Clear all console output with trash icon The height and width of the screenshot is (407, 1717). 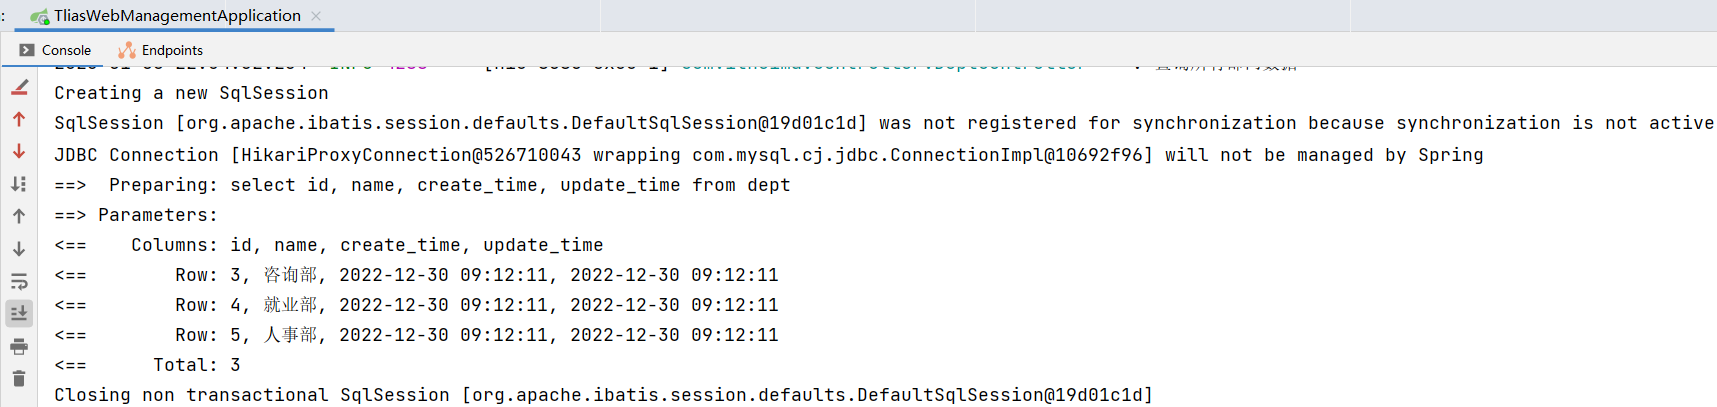tap(19, 379)
